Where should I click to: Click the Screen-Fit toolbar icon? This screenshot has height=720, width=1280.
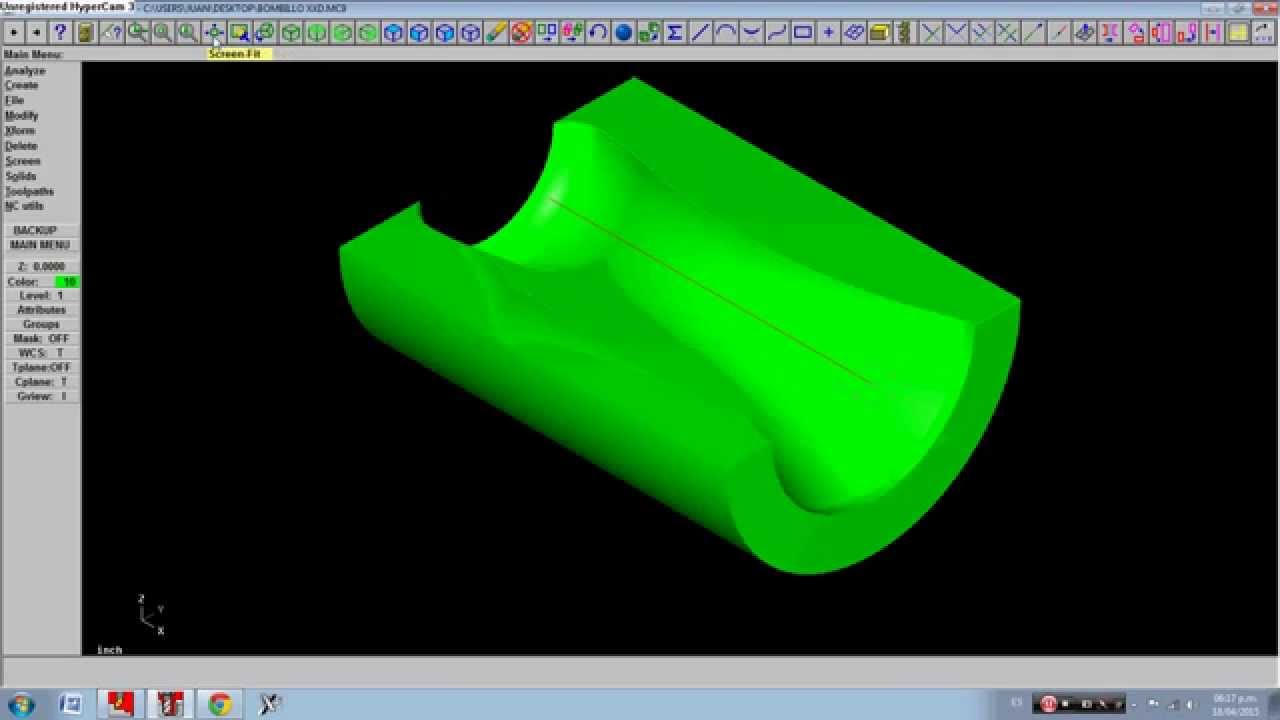[x=213, y=33]
